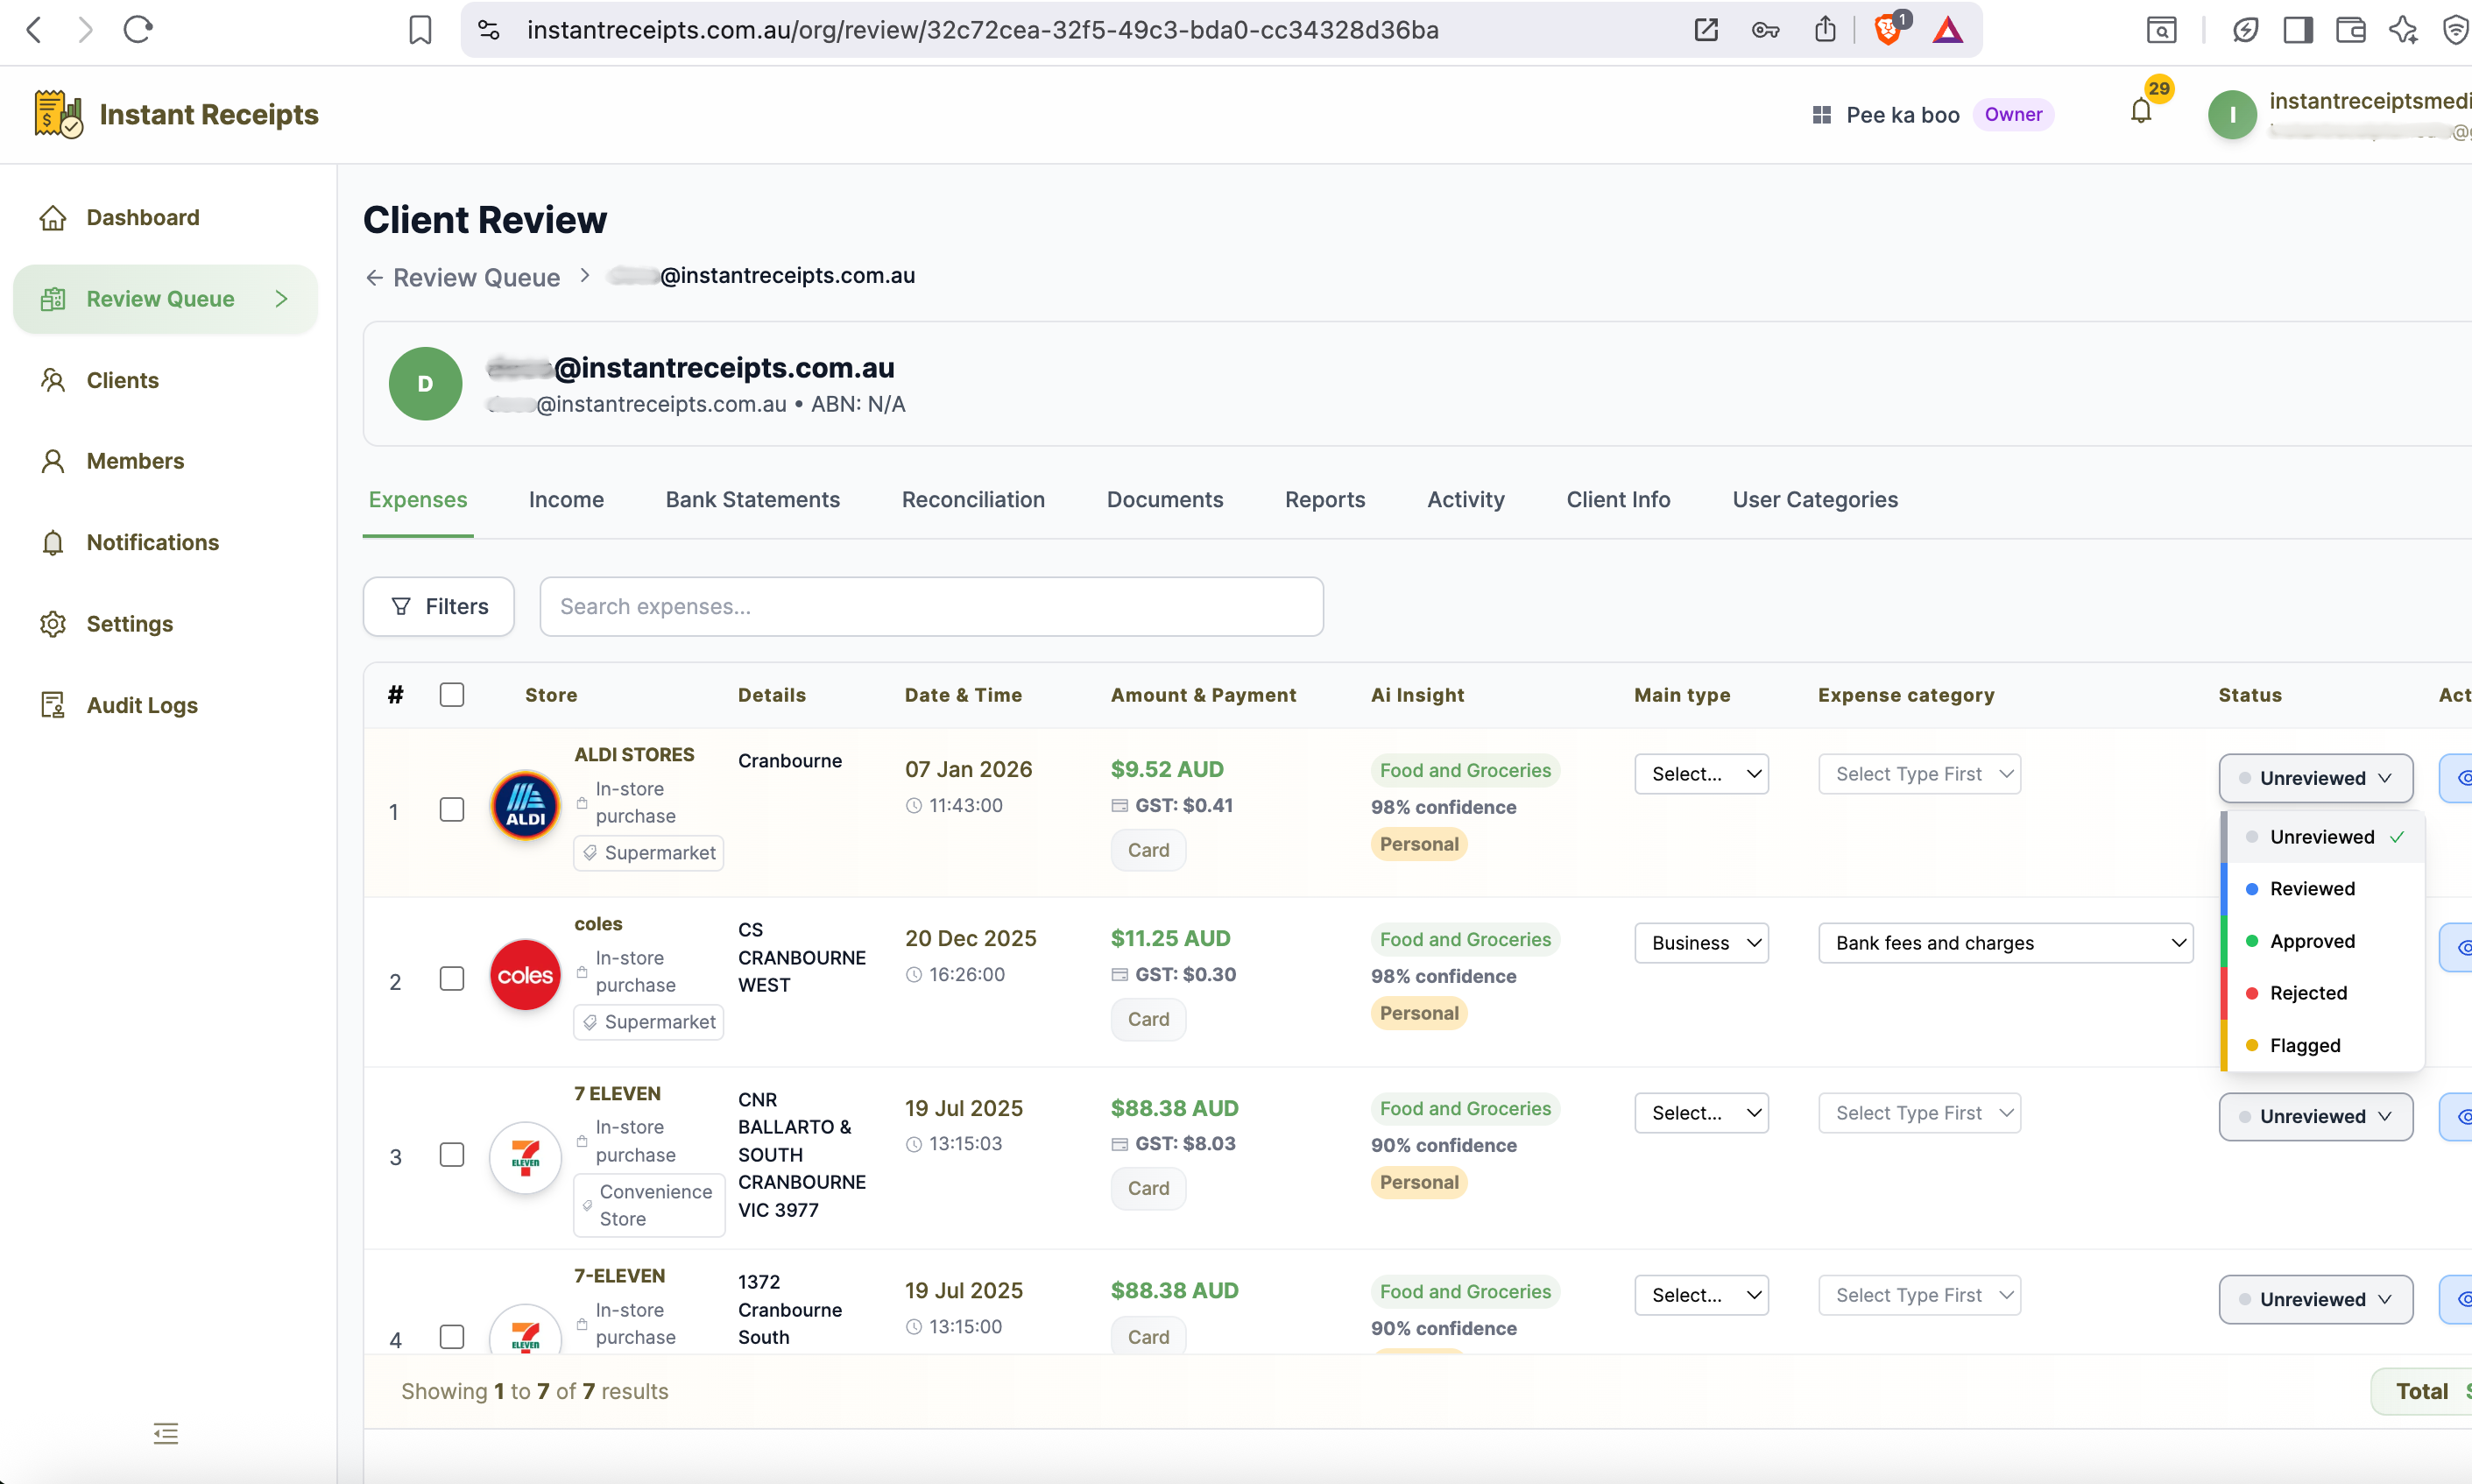
Task: Switch to the Bank Statements tab
Action: [753, 499]
